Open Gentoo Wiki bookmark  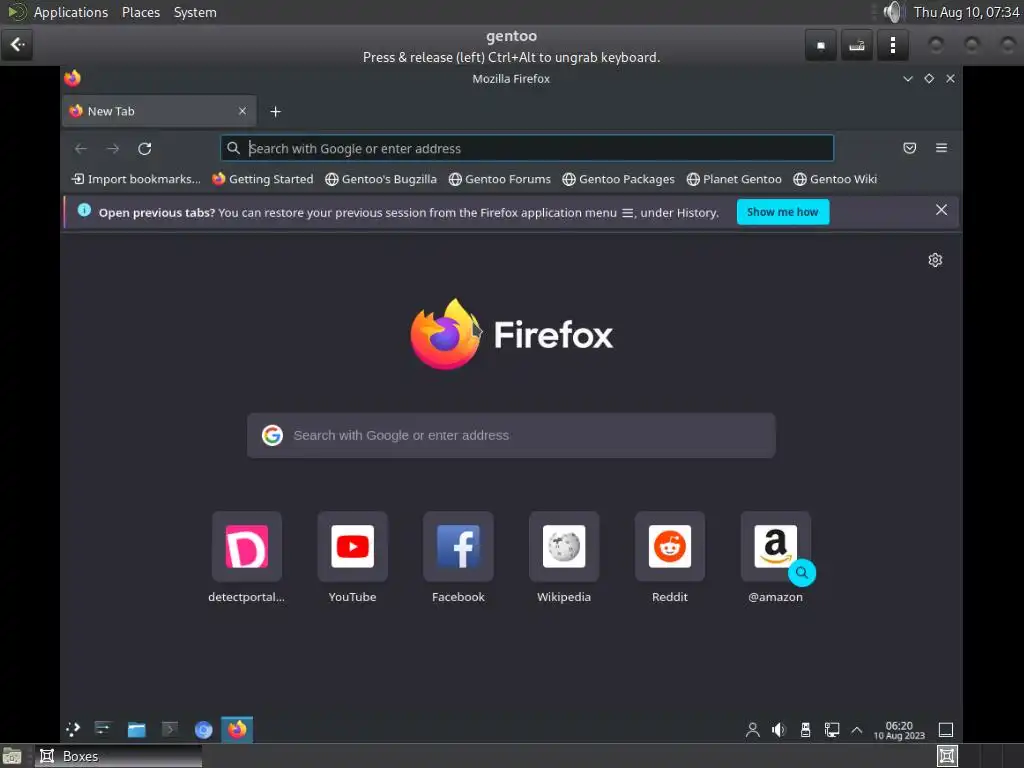click(x=836, y=179)
